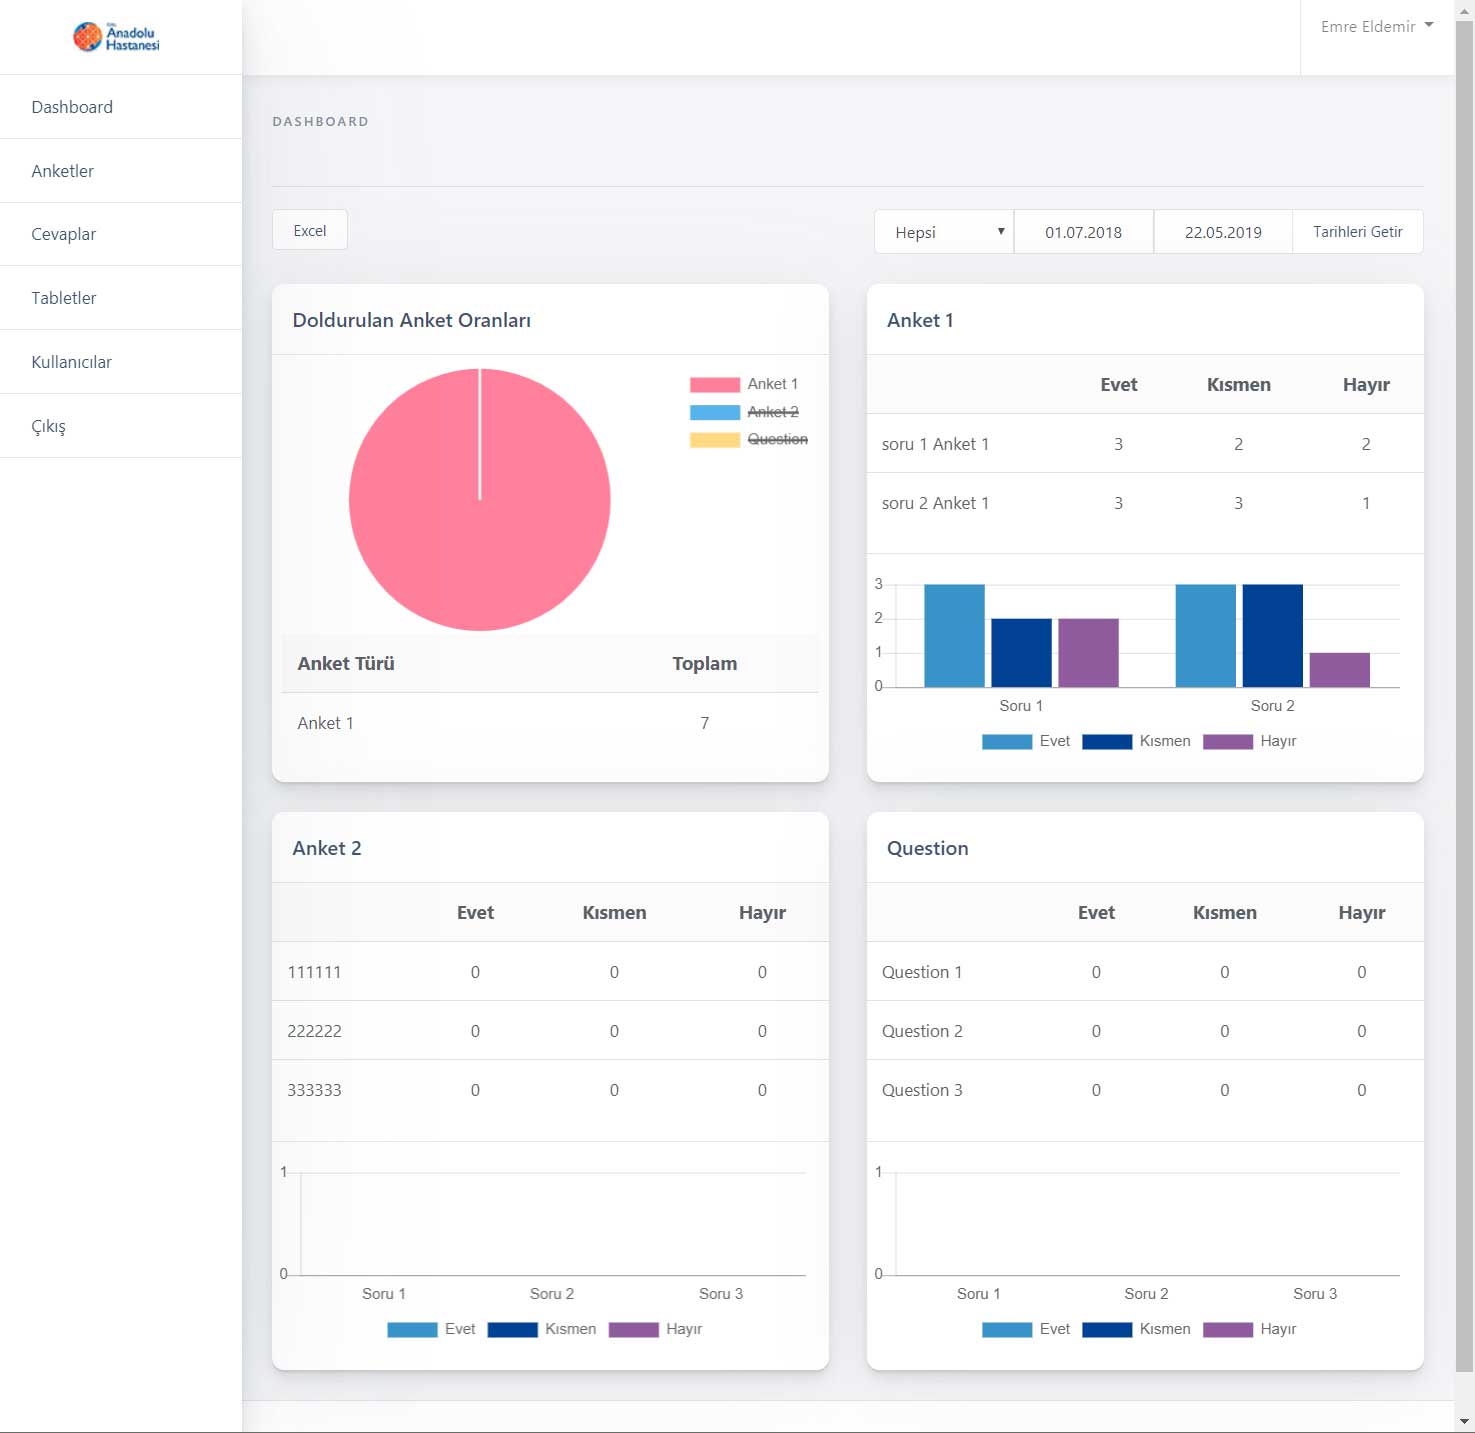Image resolution: width=1475 pixels, height=1433 pixels.
Task: Navigate to Tabletler page
Action: 63,298
